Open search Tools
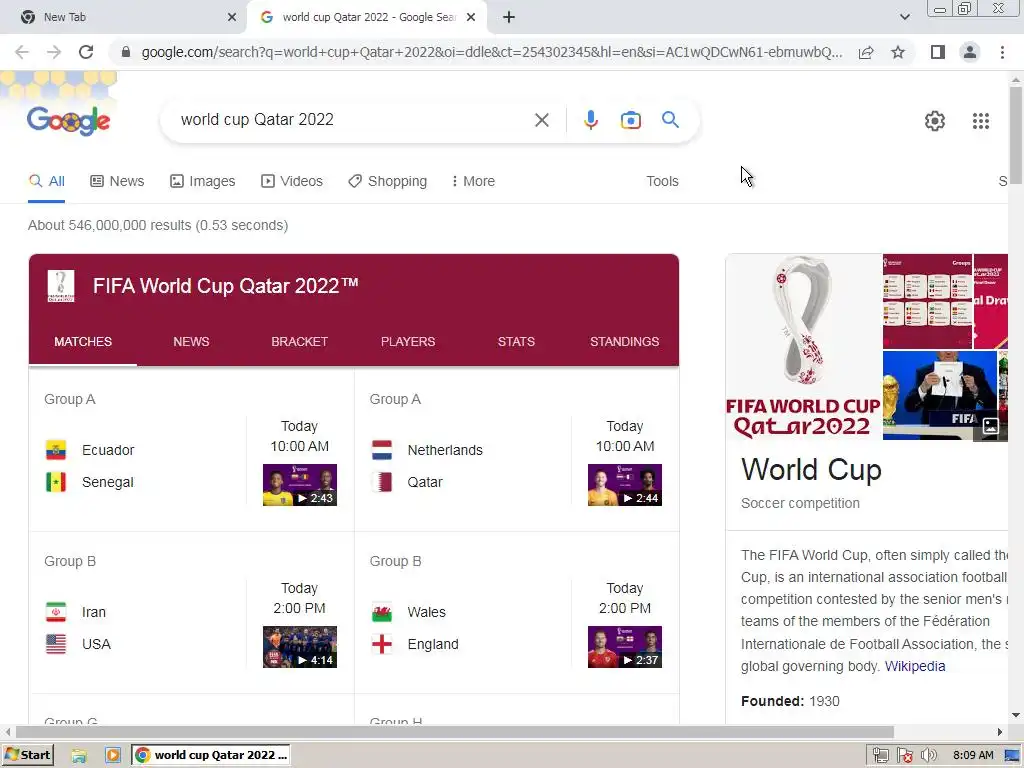 pyautogui.click(x=662, y=181)
